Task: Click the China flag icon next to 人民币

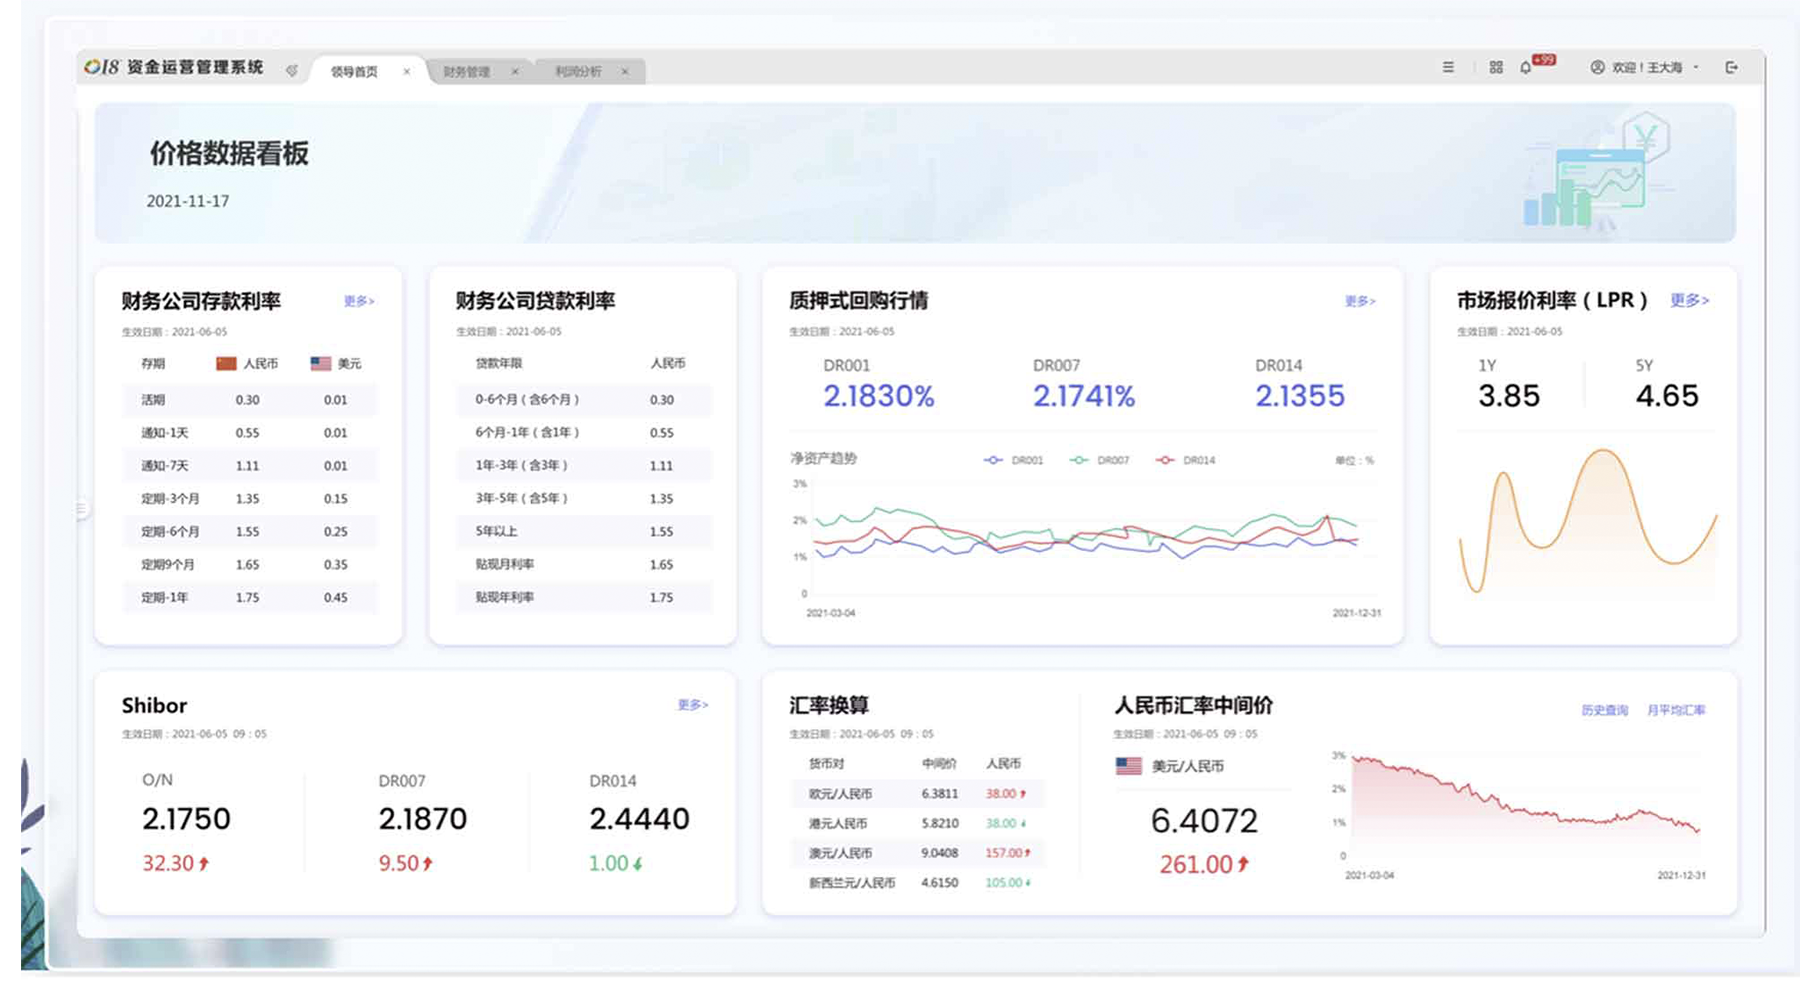Action: point(224,363)
